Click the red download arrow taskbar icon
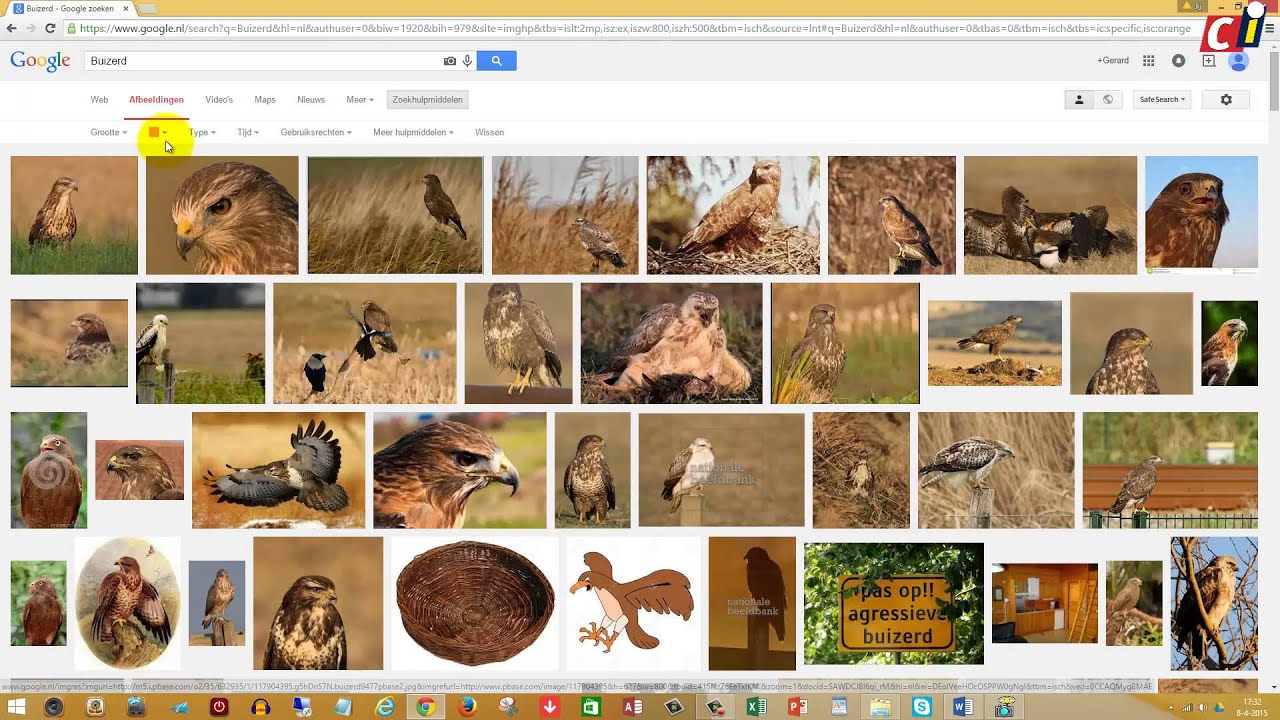Image resolution: width=1280 pixels, height=720 pixels. pyautogui.click(x=549, y=707)
